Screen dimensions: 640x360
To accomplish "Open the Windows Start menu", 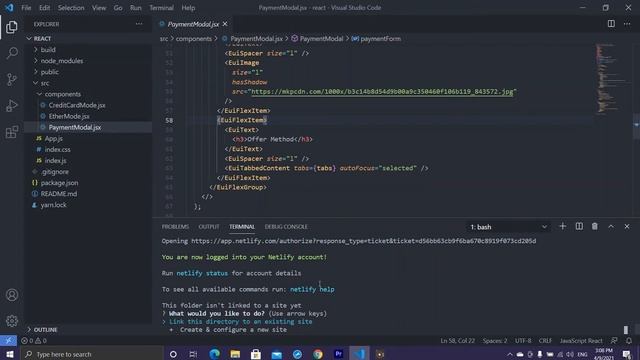I will 10,354.
